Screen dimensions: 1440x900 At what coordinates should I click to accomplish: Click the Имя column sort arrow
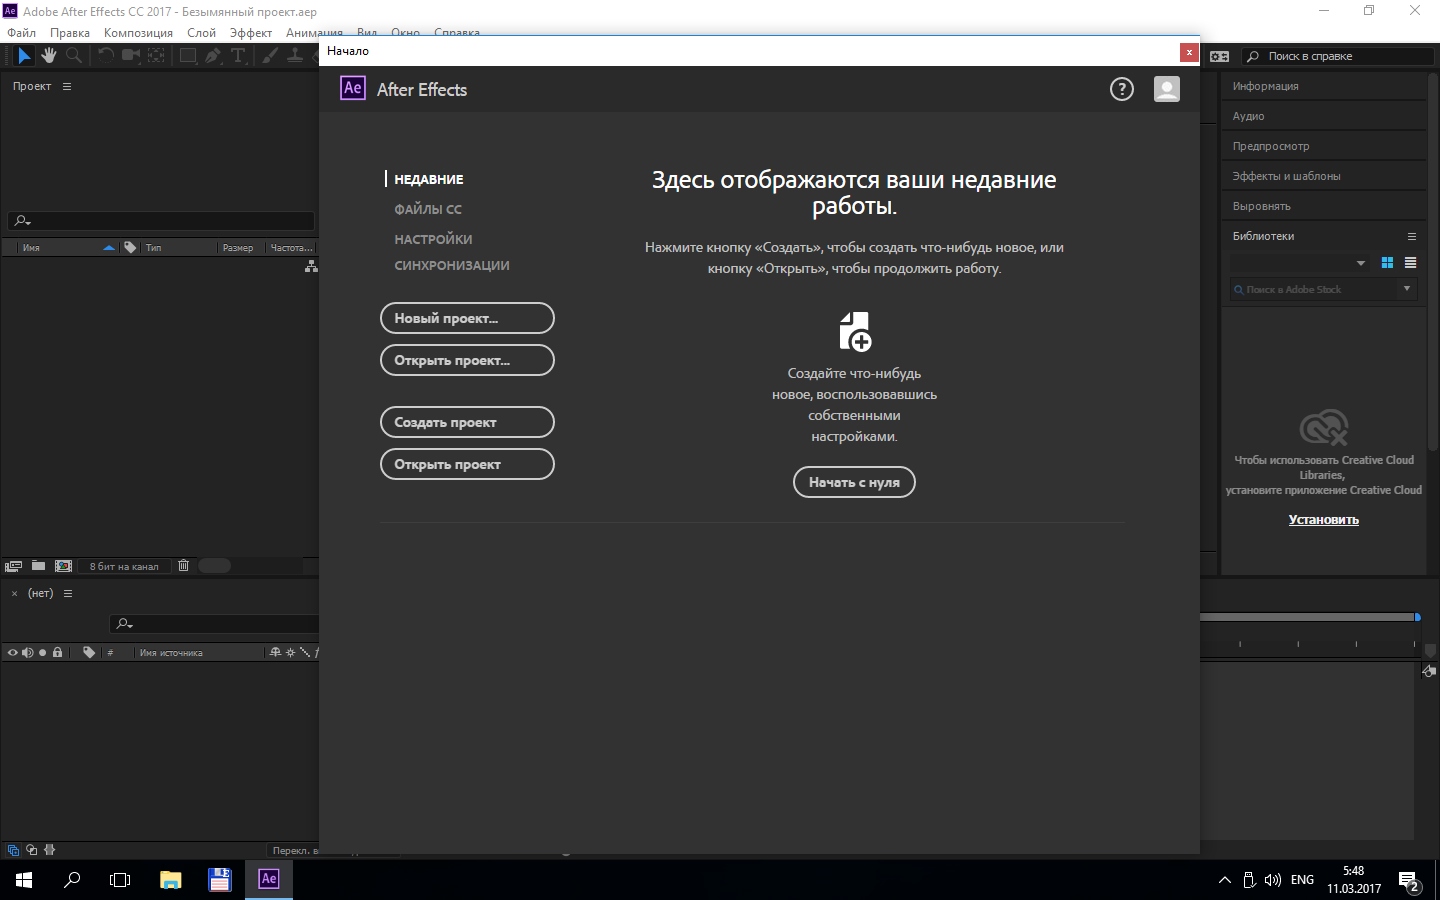pyautogui.click(x=109, y=247)
